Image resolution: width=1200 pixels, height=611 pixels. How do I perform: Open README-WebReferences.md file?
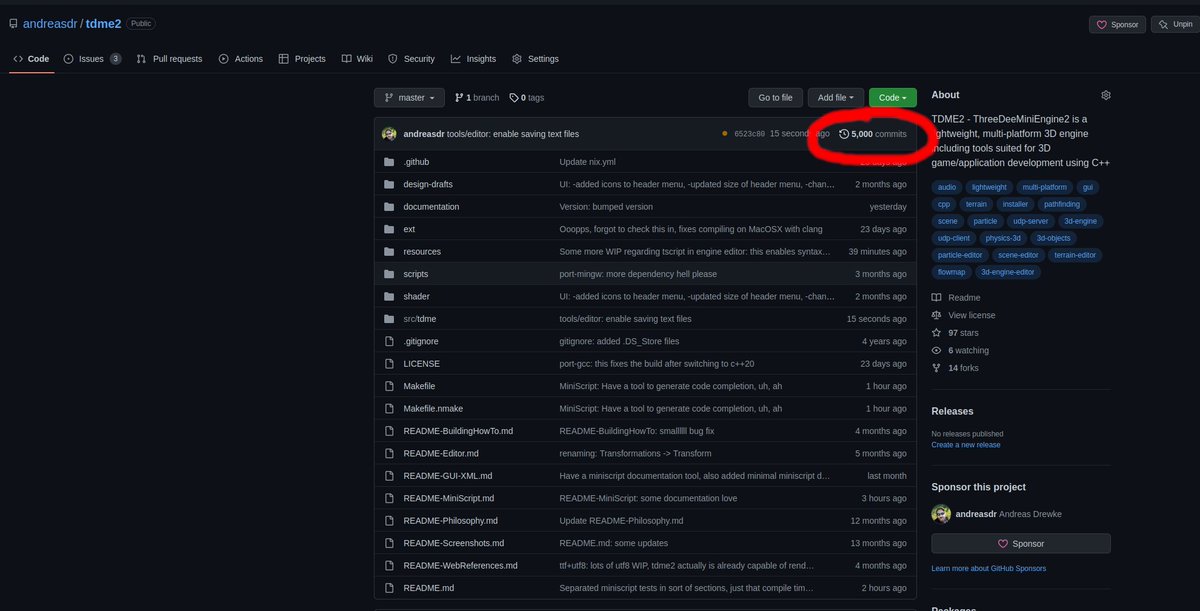pyautogui.click(x=460, y=565)
